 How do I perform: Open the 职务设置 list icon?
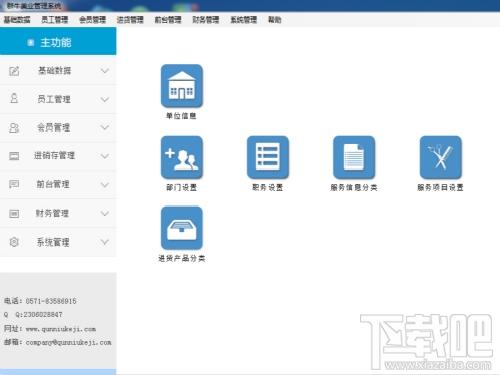(268, 157)
